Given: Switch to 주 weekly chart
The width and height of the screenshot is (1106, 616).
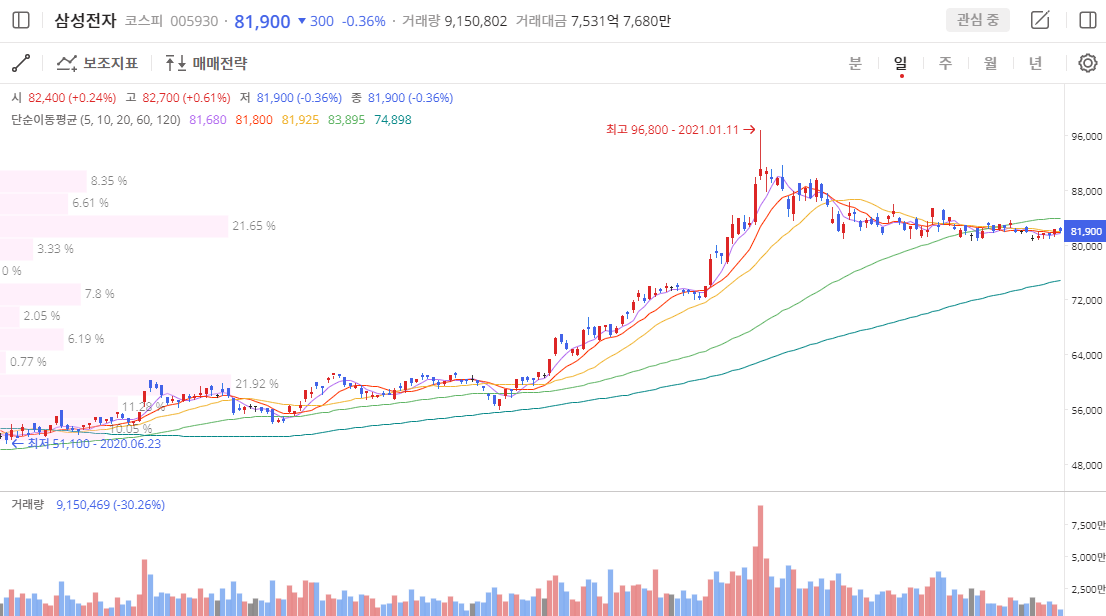Looking at the screenshot, I should [945, 63].
